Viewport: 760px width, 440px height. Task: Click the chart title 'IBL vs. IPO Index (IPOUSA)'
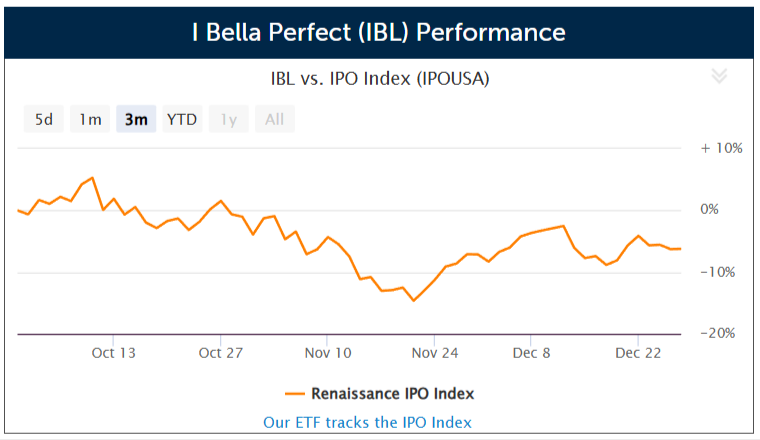pyautogui.click(x=380, y=79)
